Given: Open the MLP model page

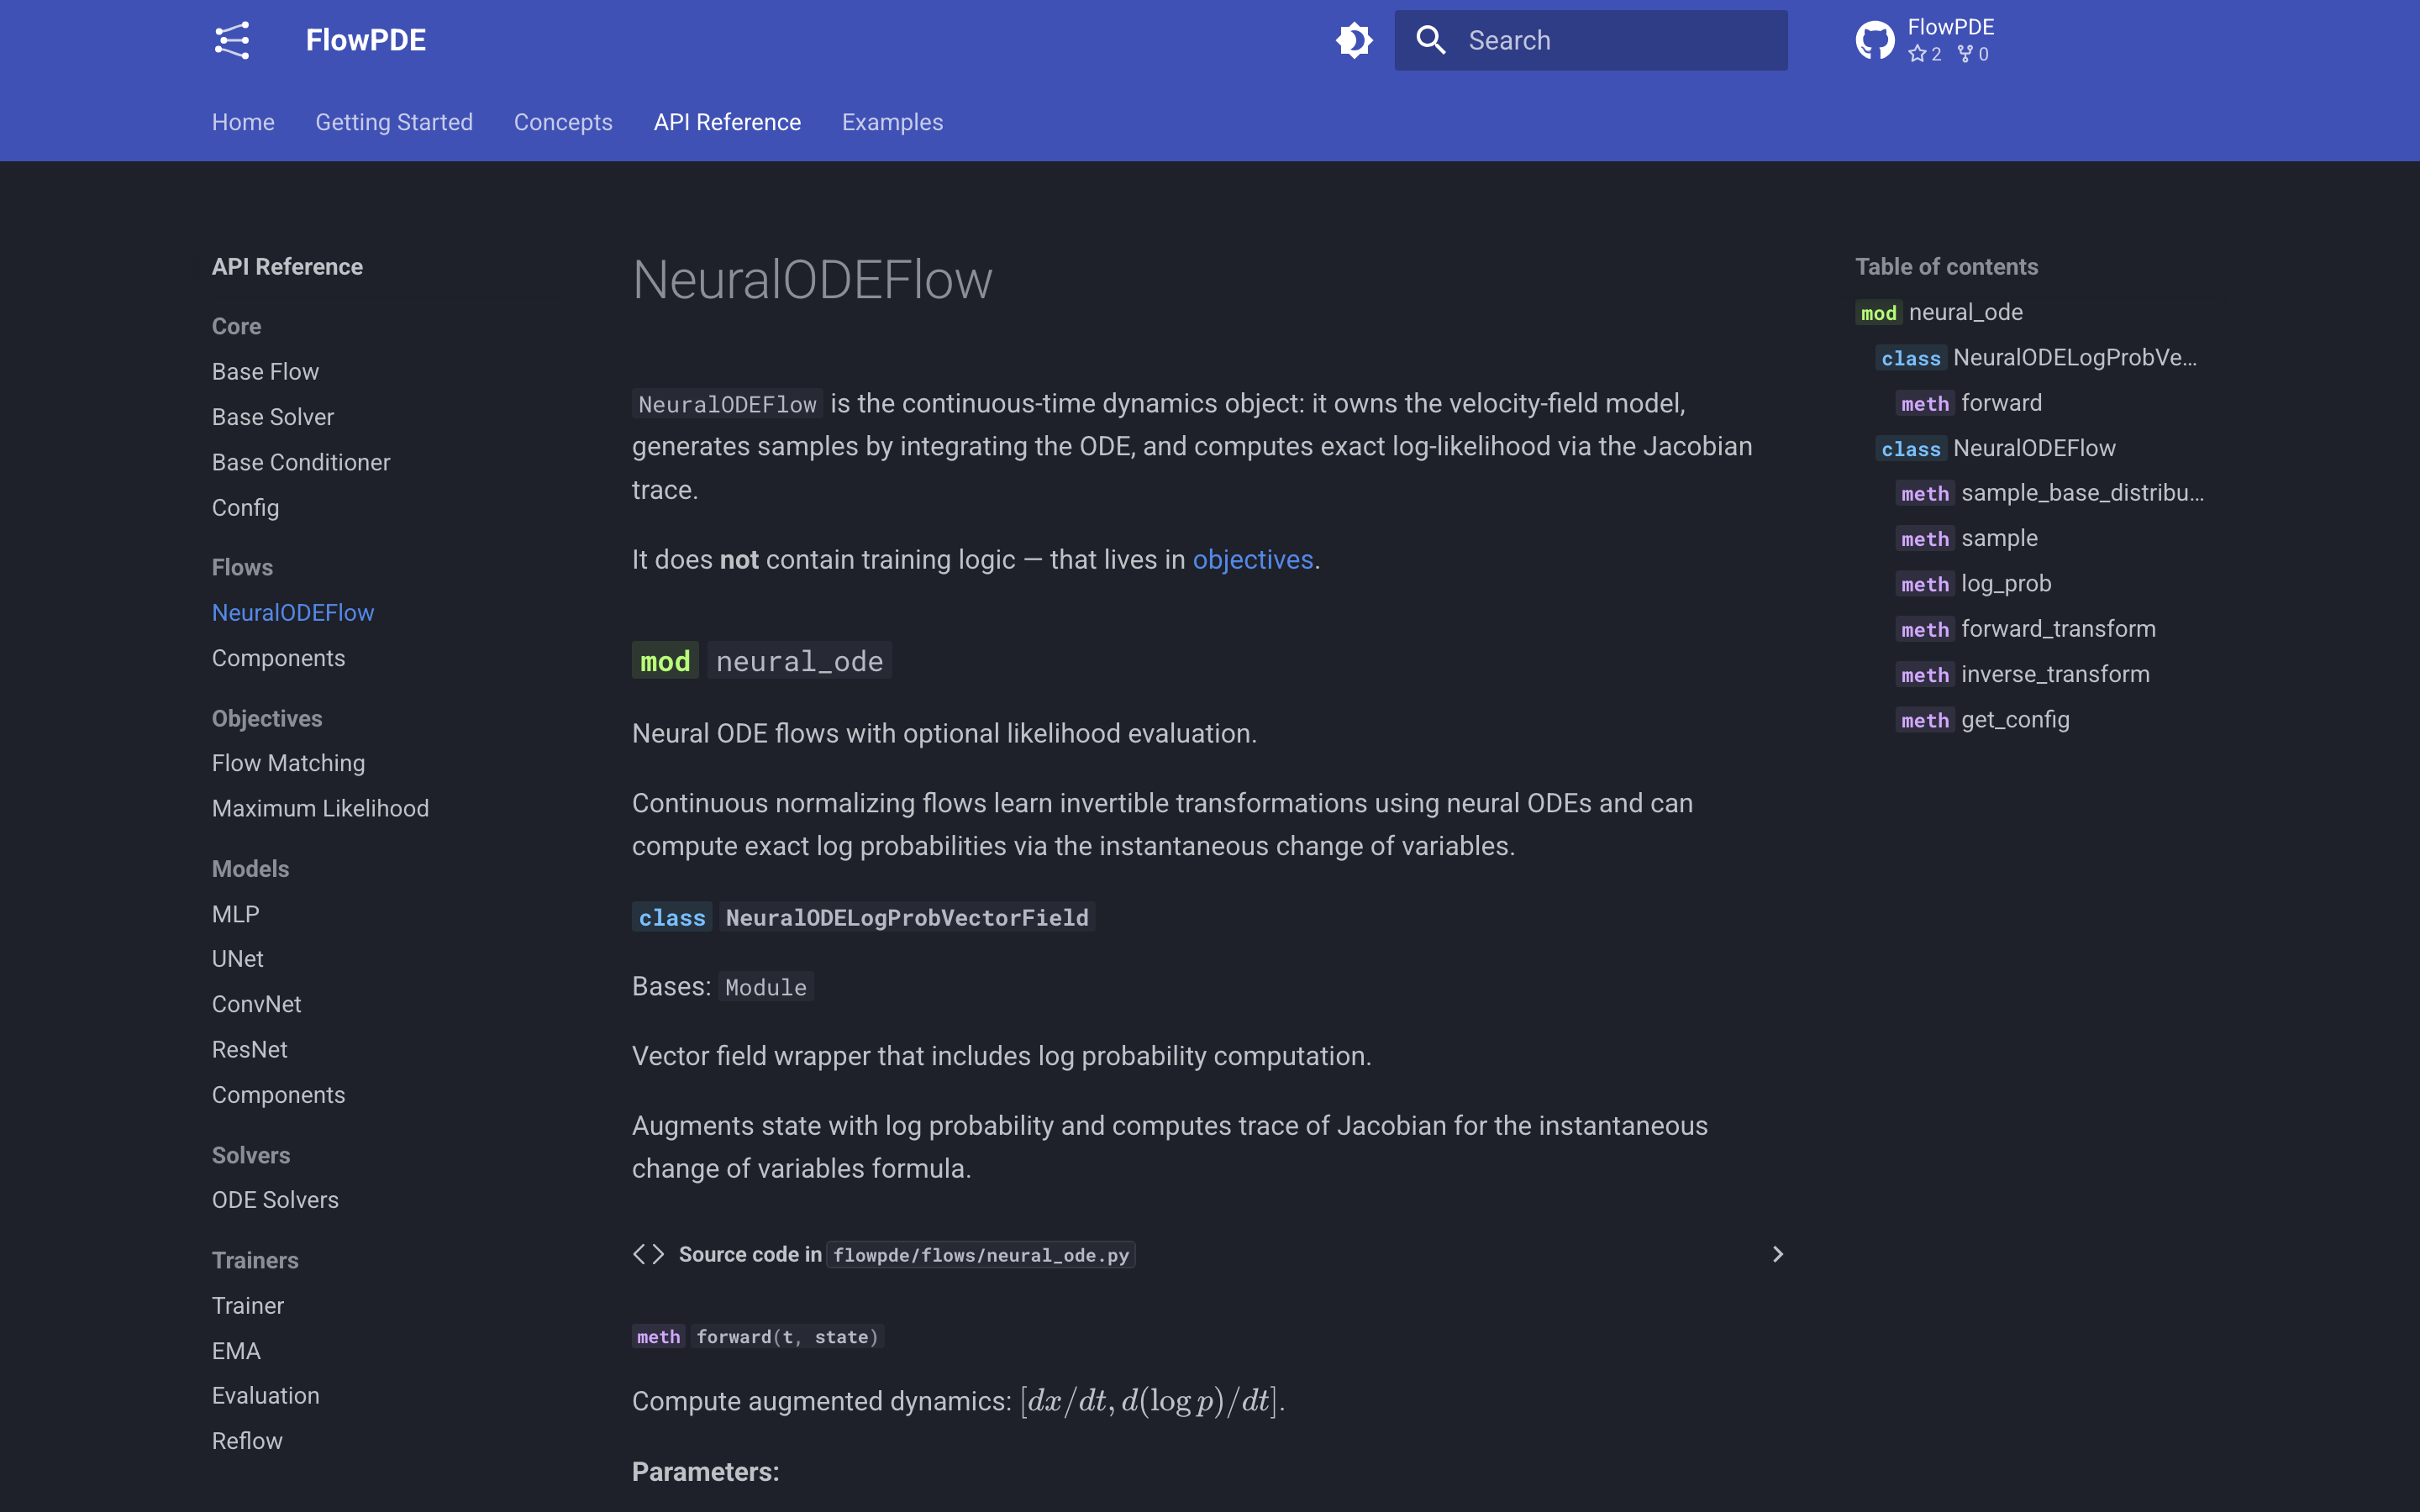Looking at the screenshot, I should (x=236, y=914).
